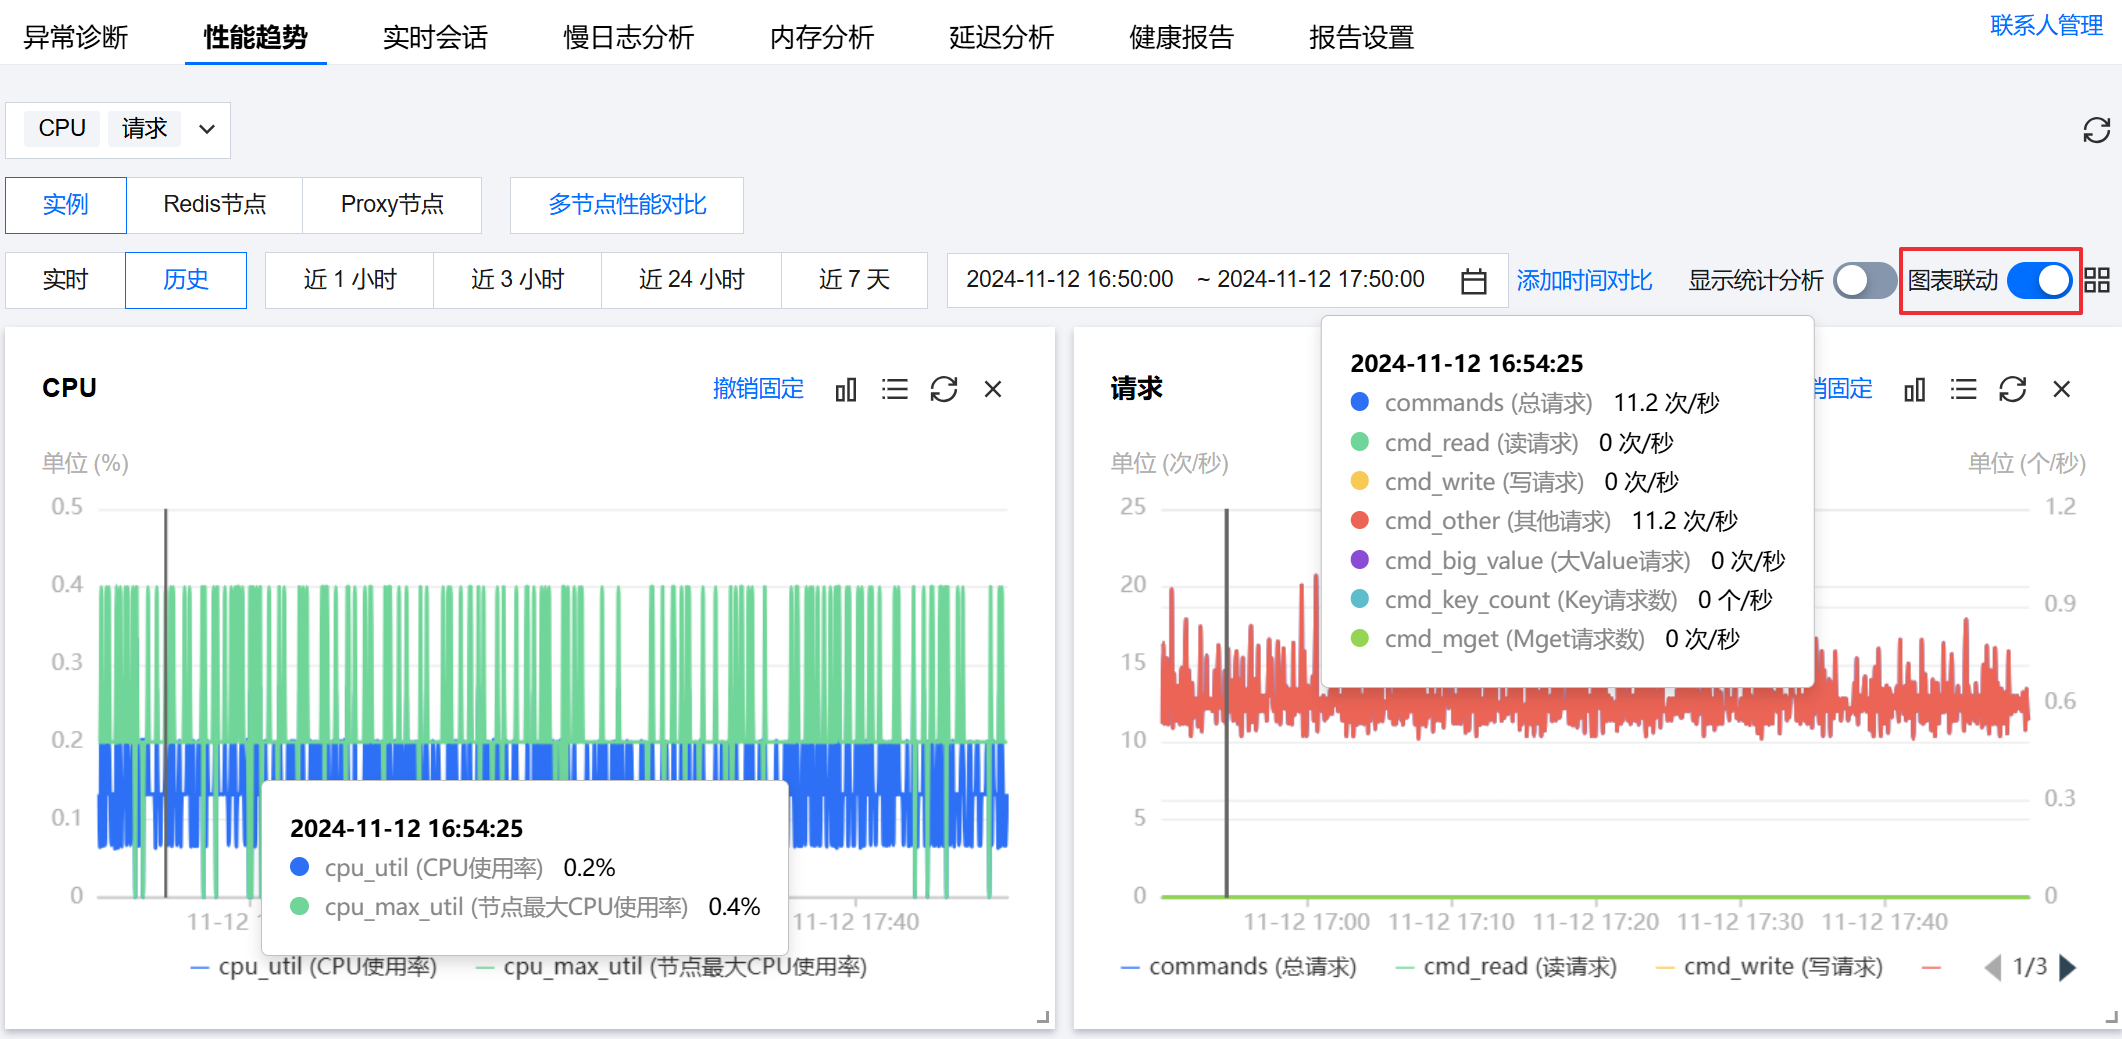Refresh the CPU chart panel
Viewport: 2122px width, 1039px height.
tap(944, 389)
